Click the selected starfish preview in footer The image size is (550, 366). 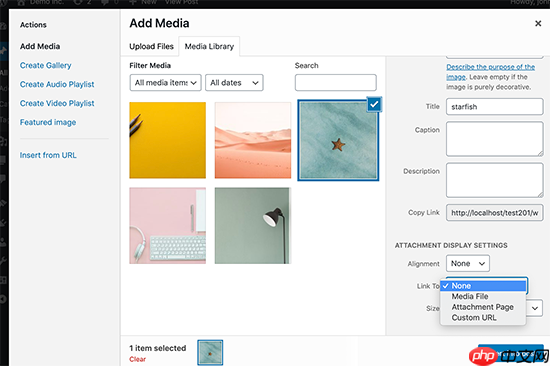point(210,353)
